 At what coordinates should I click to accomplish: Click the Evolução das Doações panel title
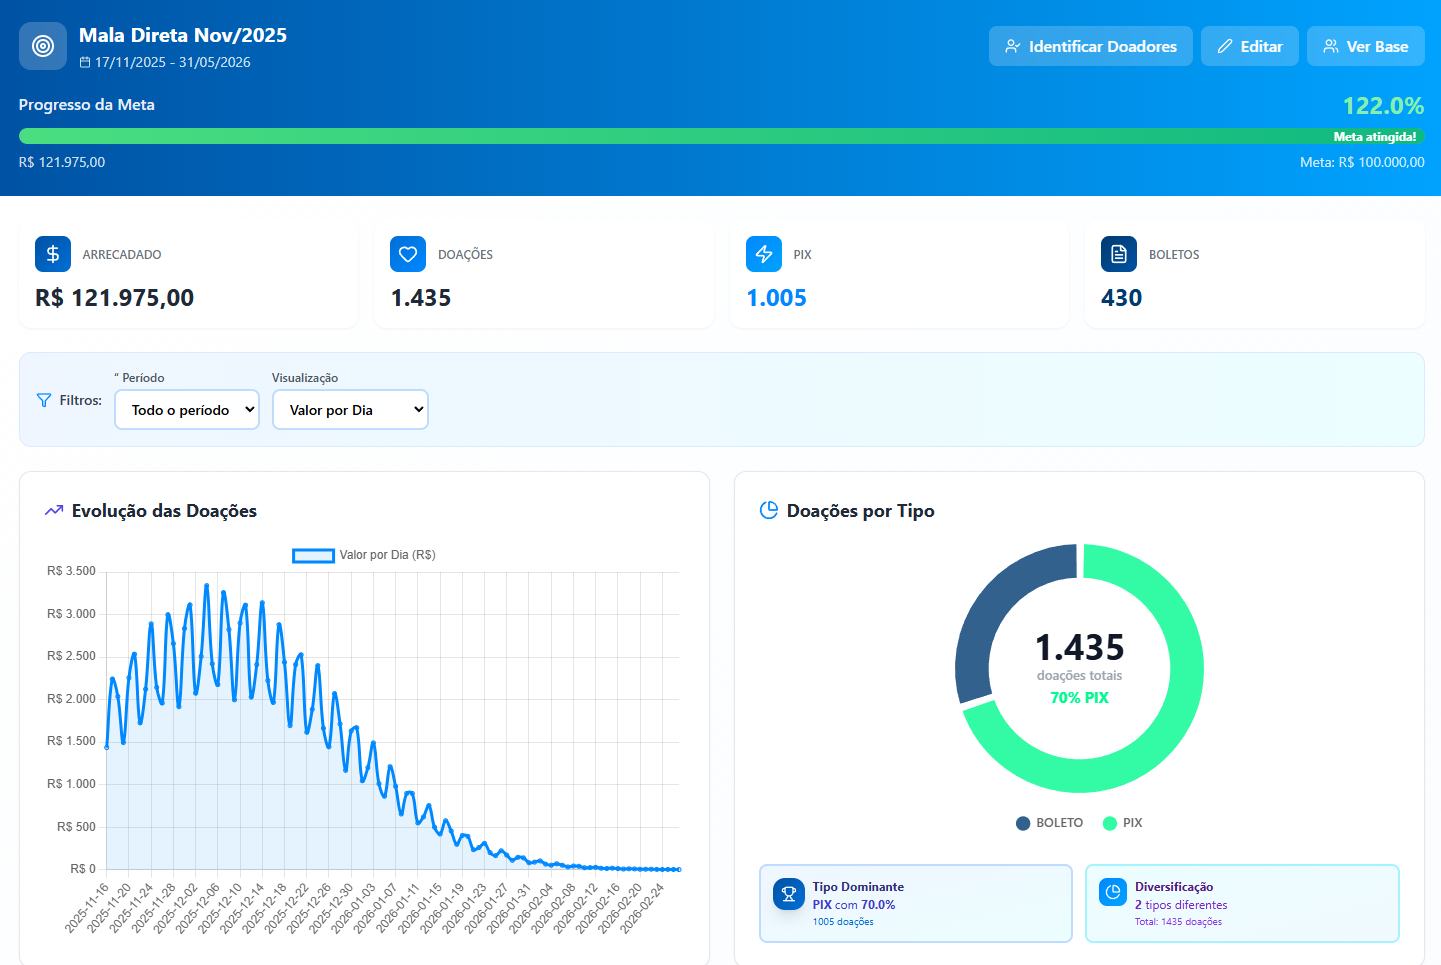[x=163, y=510]
